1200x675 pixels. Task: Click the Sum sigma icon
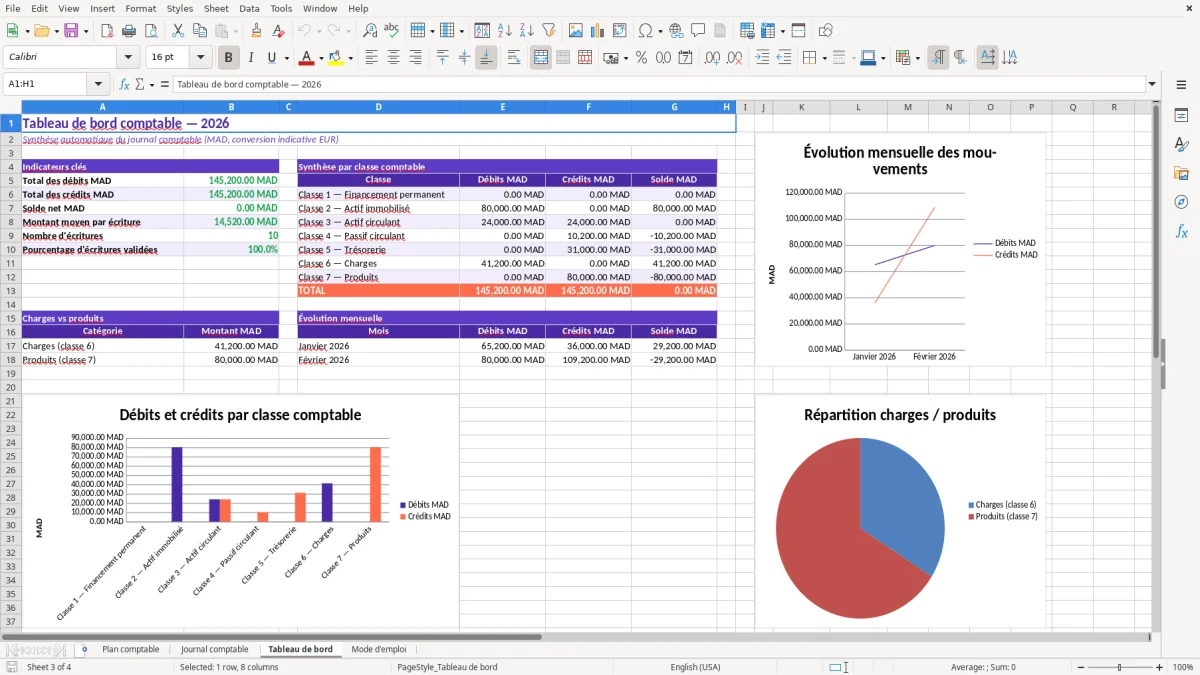[140, 85]
